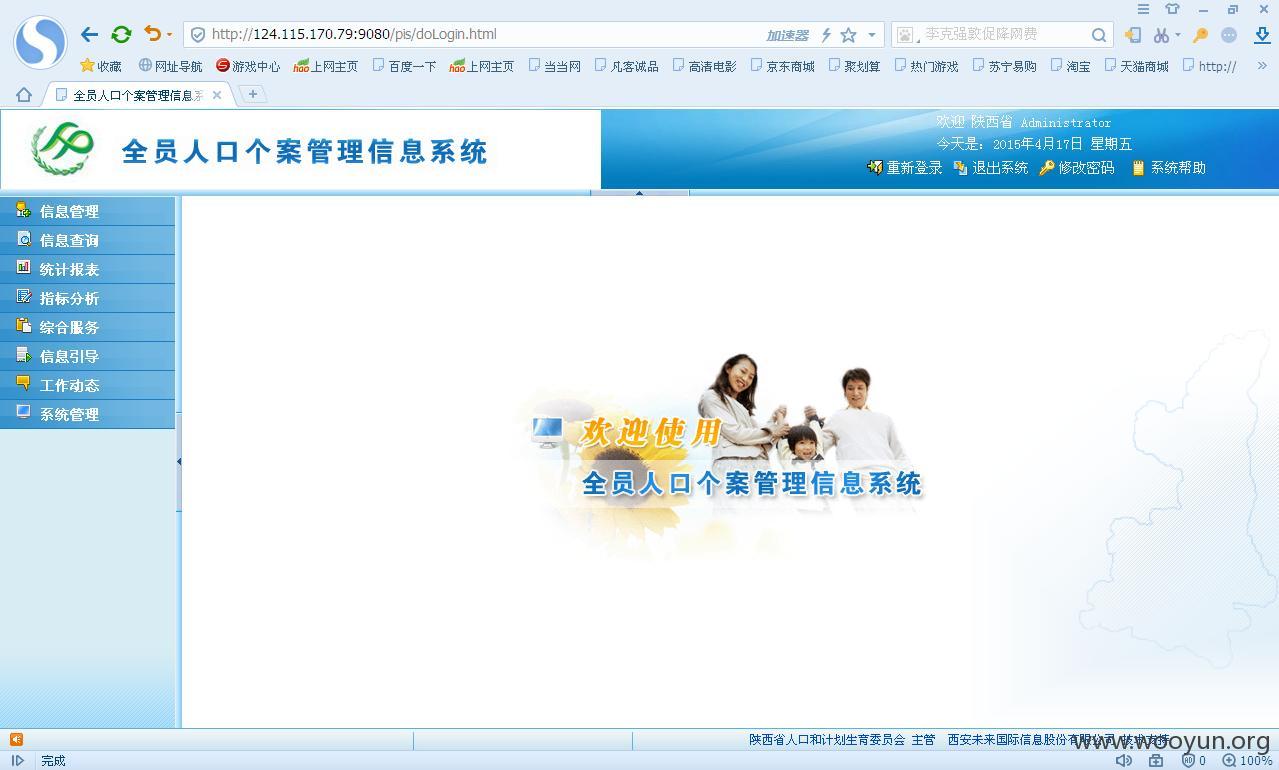Viewport: 1279px width, 770px height.
Task: Click 综合服务 clipboard icon
Action: click(x=23, y=325)
